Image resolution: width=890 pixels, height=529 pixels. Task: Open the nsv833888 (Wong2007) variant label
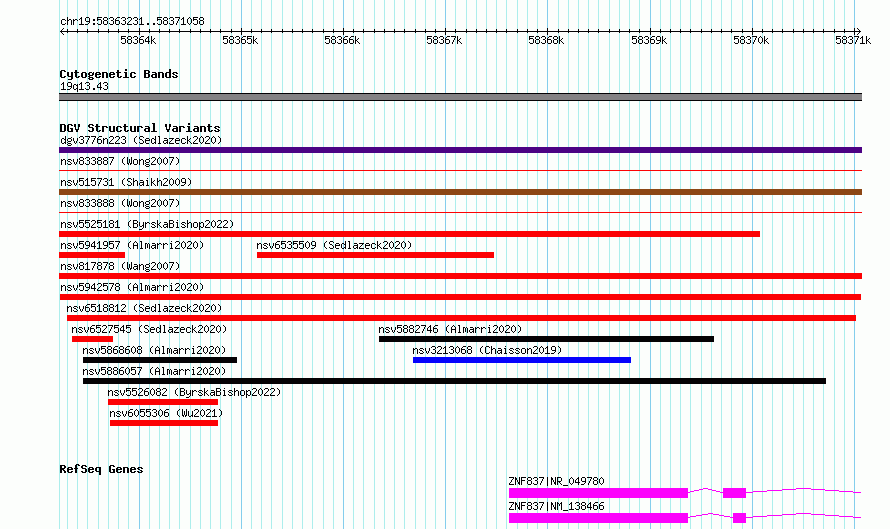pyautogui.click(x=120, y=203)
